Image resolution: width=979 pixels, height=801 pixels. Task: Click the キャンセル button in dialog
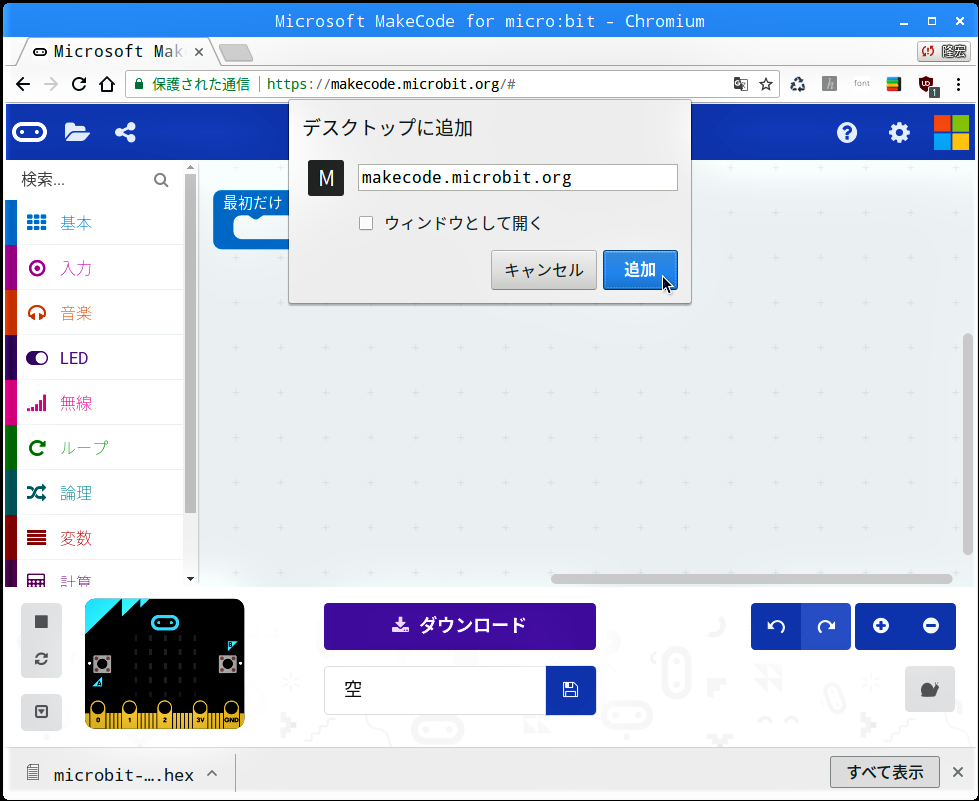tap(544, 270)
